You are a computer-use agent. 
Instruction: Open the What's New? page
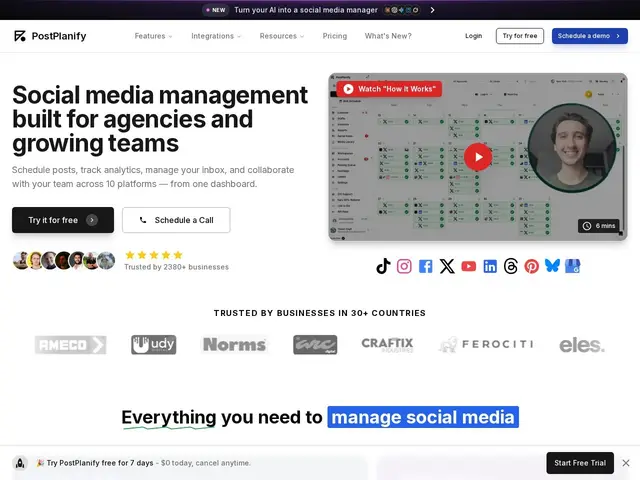[x=388, y=36]
